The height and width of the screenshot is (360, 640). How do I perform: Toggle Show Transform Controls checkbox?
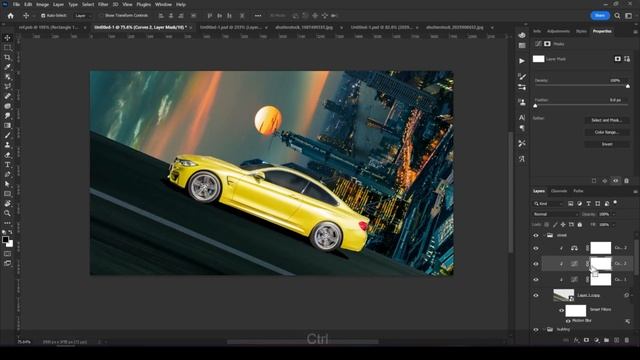click(102, 16)
